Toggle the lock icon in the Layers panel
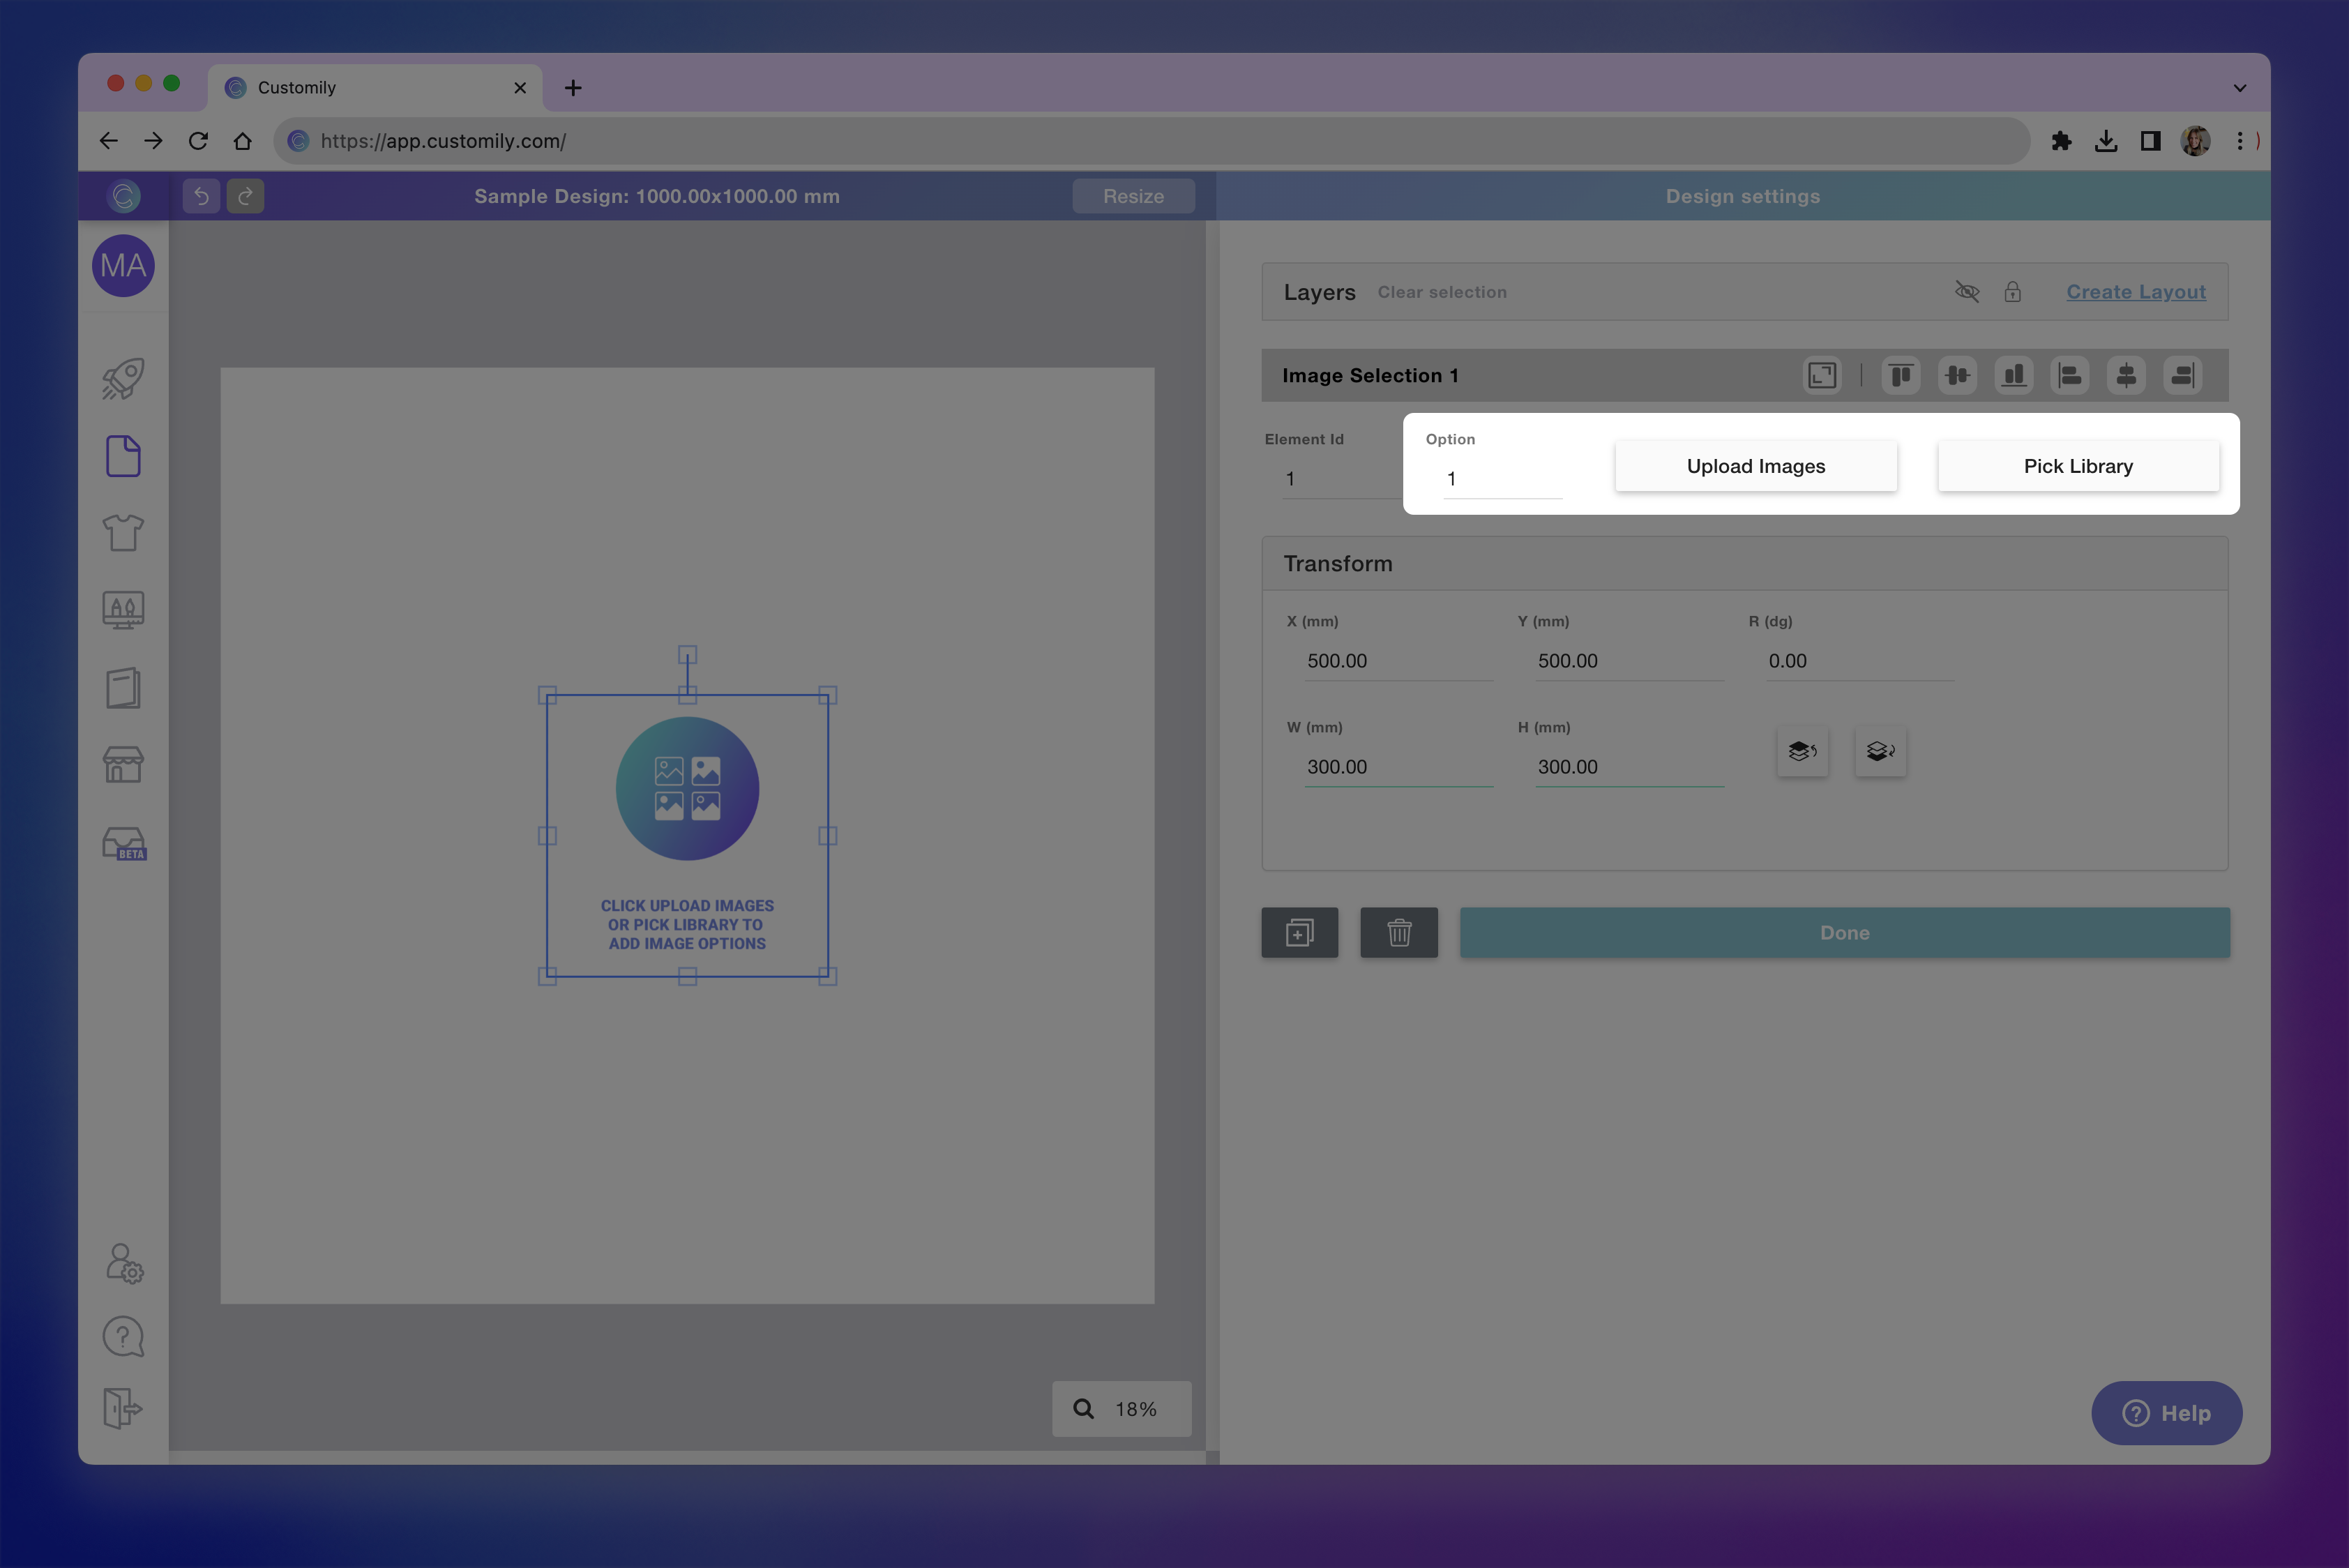Viewport: 2349px width, 1568px height. [x=2013, y=292]
